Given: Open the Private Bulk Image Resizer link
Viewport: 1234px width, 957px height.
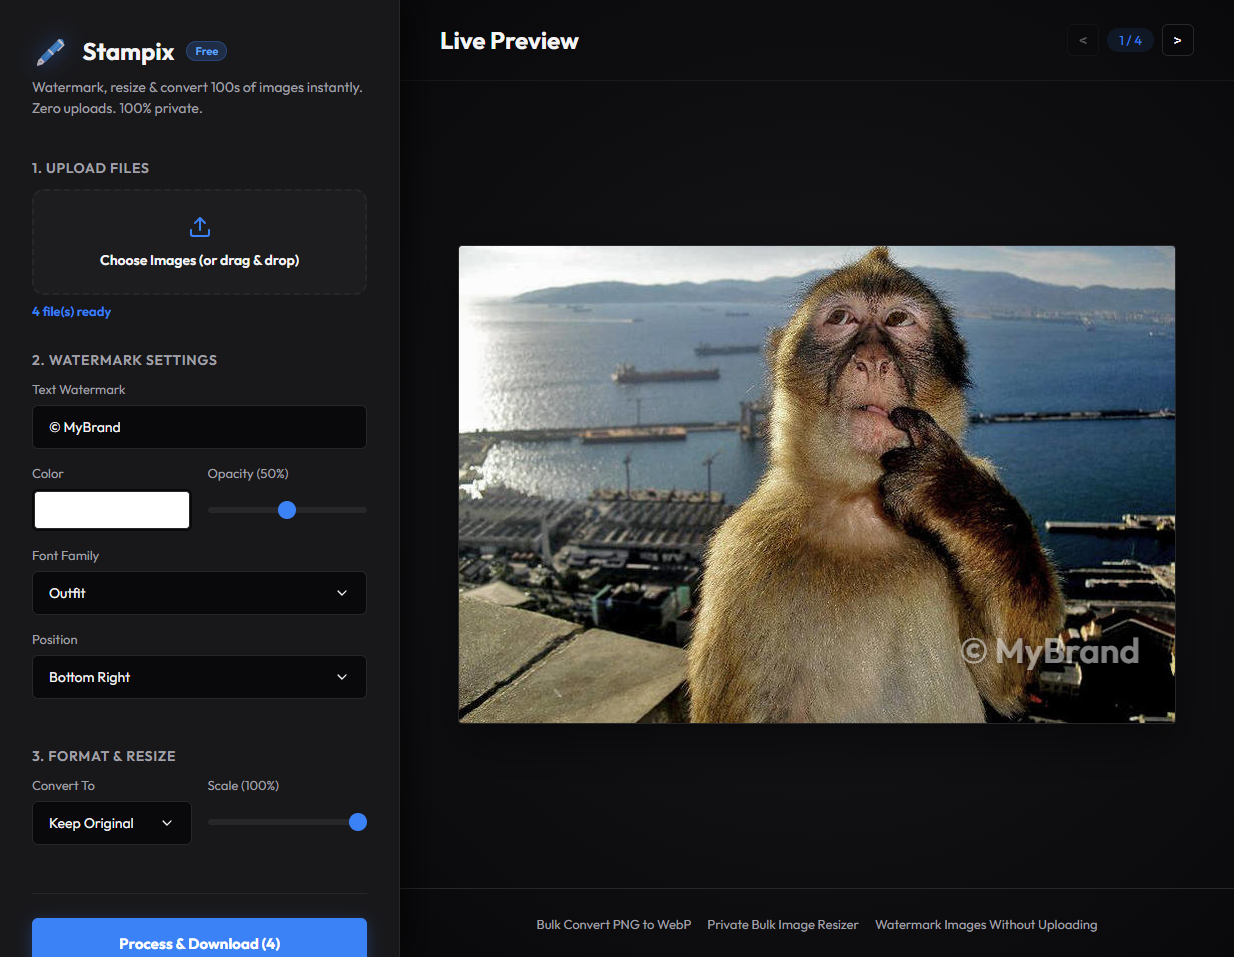Looking at the screenshot, I should click(783, 924).
